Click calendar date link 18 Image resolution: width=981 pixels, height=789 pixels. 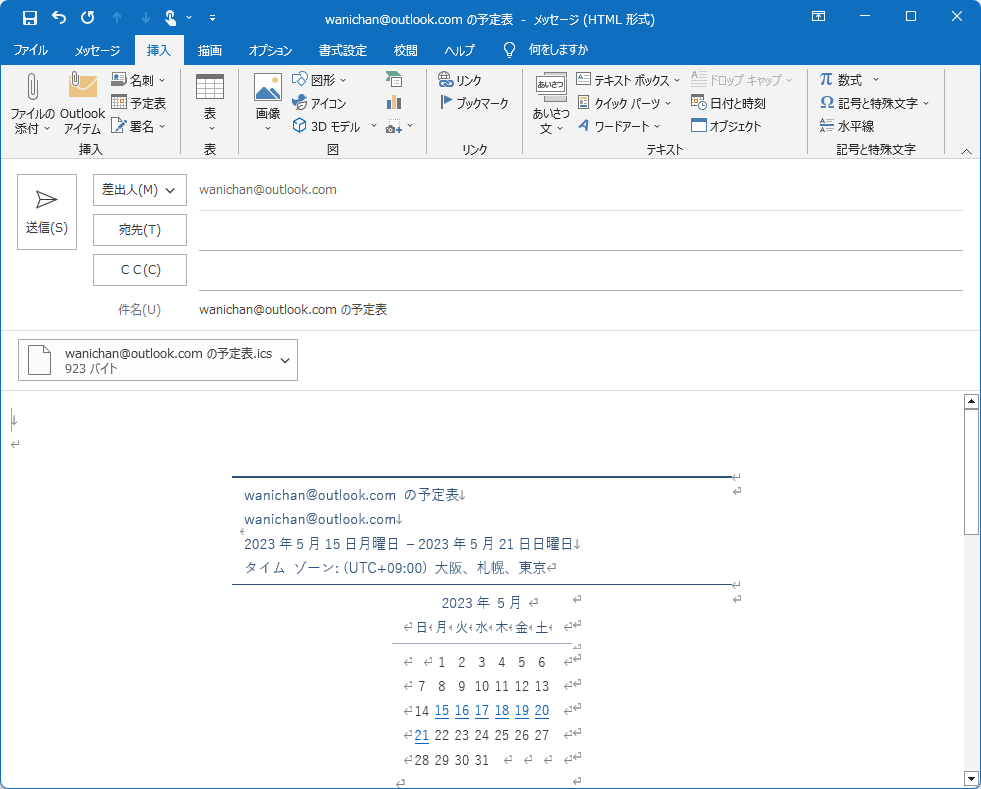pyautogui.click(x=502, y=711)
